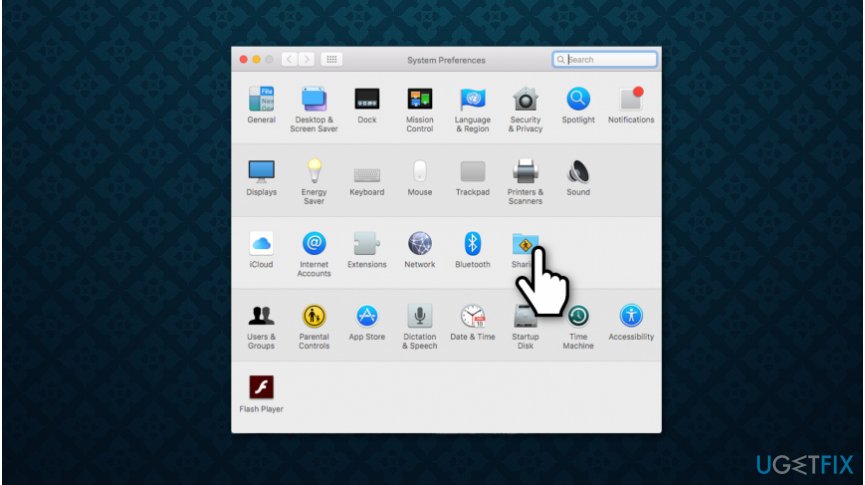Viewport: 865px width, 485px height.
Task: Close the System Preferences window
Action: tap(243, 60)
